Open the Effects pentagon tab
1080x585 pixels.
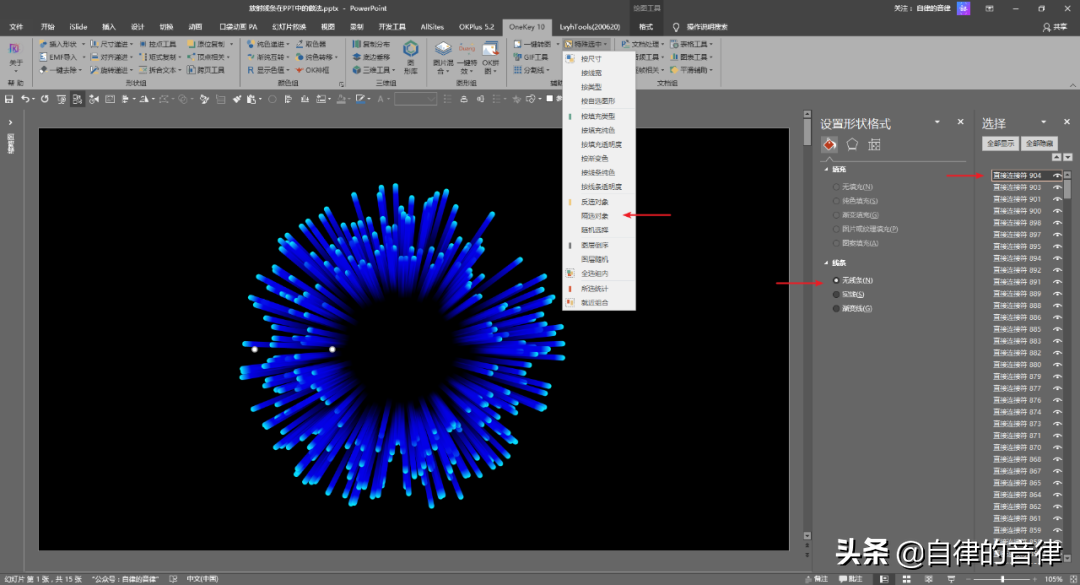pos(852,145)
